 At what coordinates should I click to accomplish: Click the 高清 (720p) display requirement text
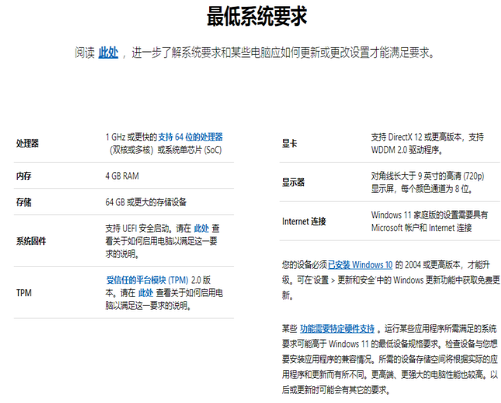pyautogui.click(x=428, y=182)
